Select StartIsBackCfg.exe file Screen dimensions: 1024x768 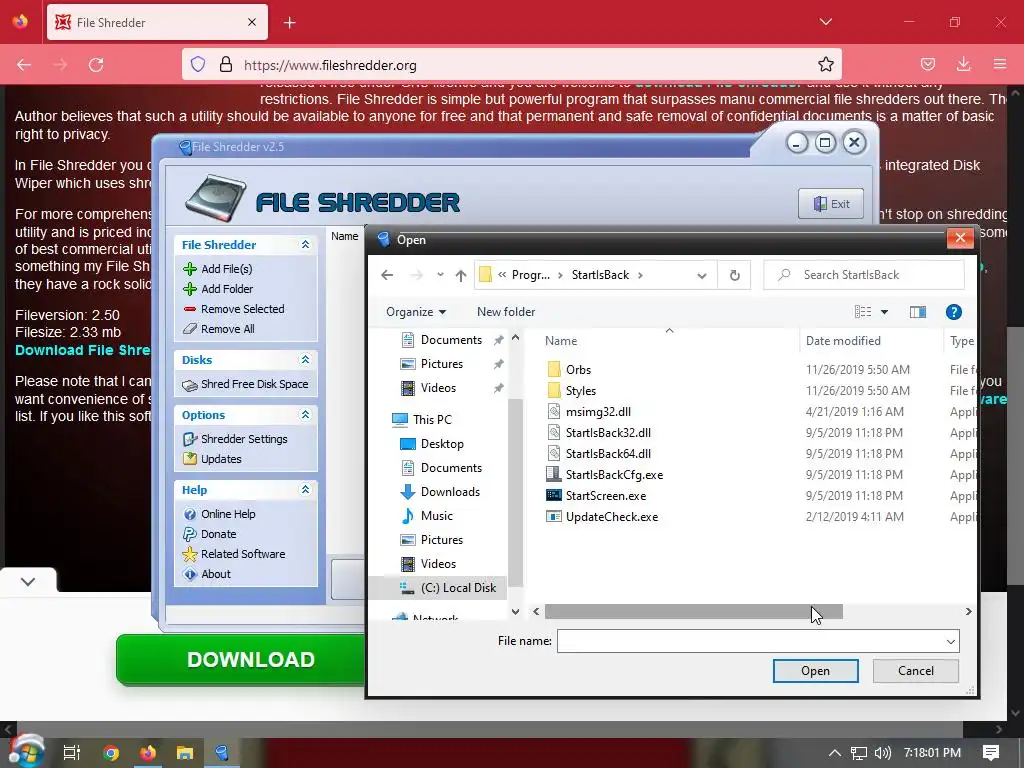(604, 475)
